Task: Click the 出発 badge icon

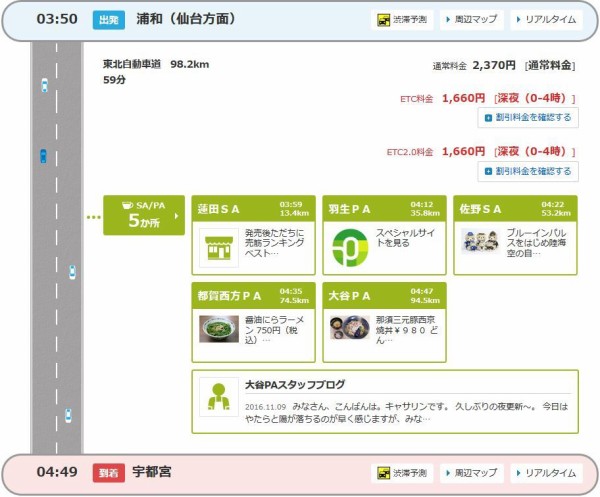Action: pyautogui.click(x=109, y=20)
